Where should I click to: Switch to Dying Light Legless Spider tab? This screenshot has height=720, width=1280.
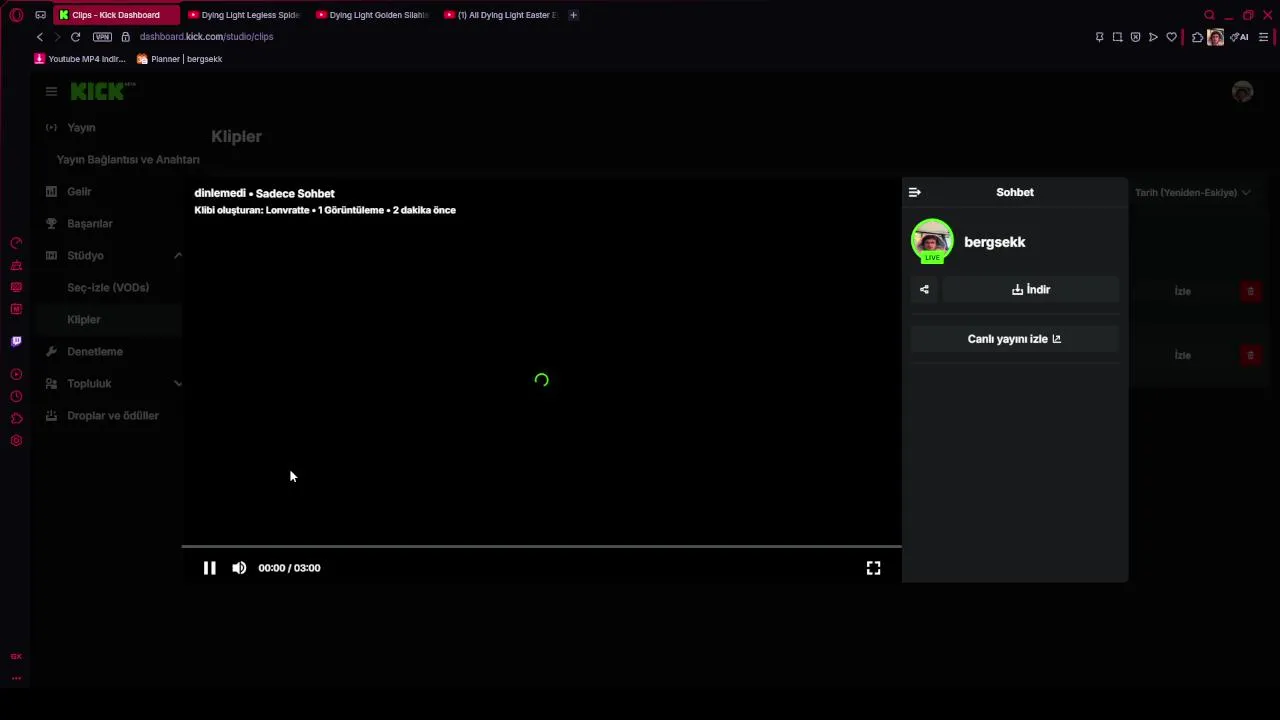245,15
